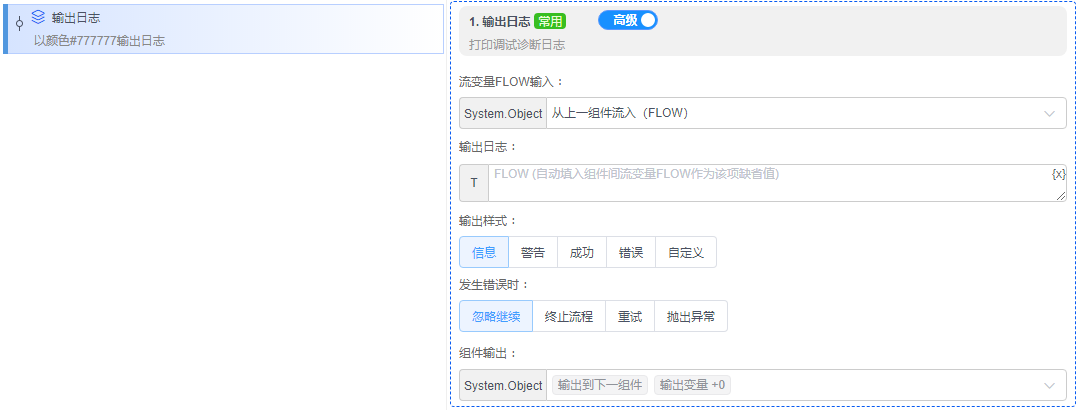Toggle the 高级 advanced switch

(628, 21)
